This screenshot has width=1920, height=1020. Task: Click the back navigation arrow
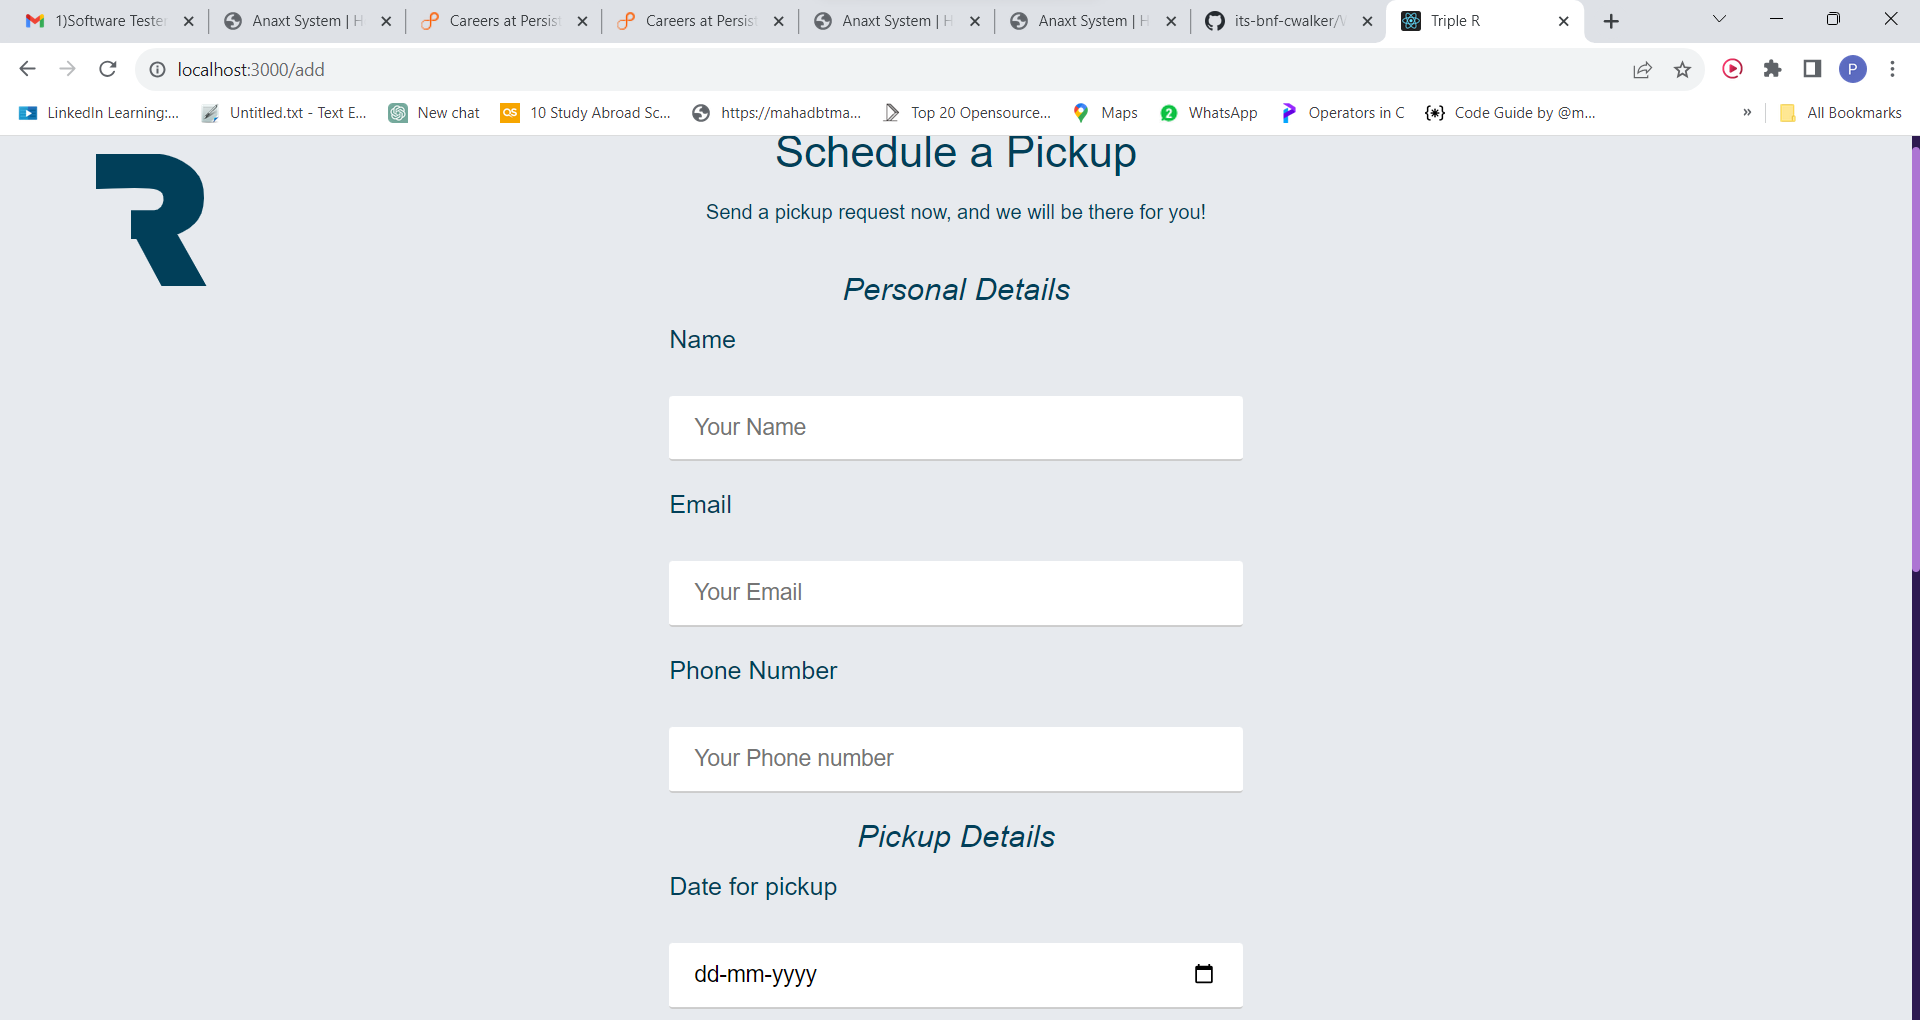click(27, 69)
